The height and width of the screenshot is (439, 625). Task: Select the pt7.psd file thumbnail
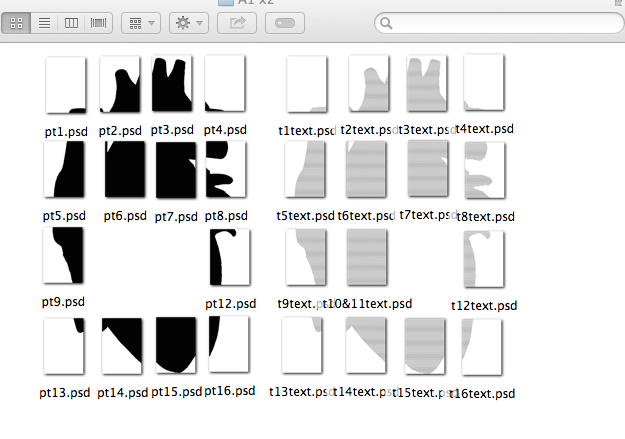[x=176, y=170]
